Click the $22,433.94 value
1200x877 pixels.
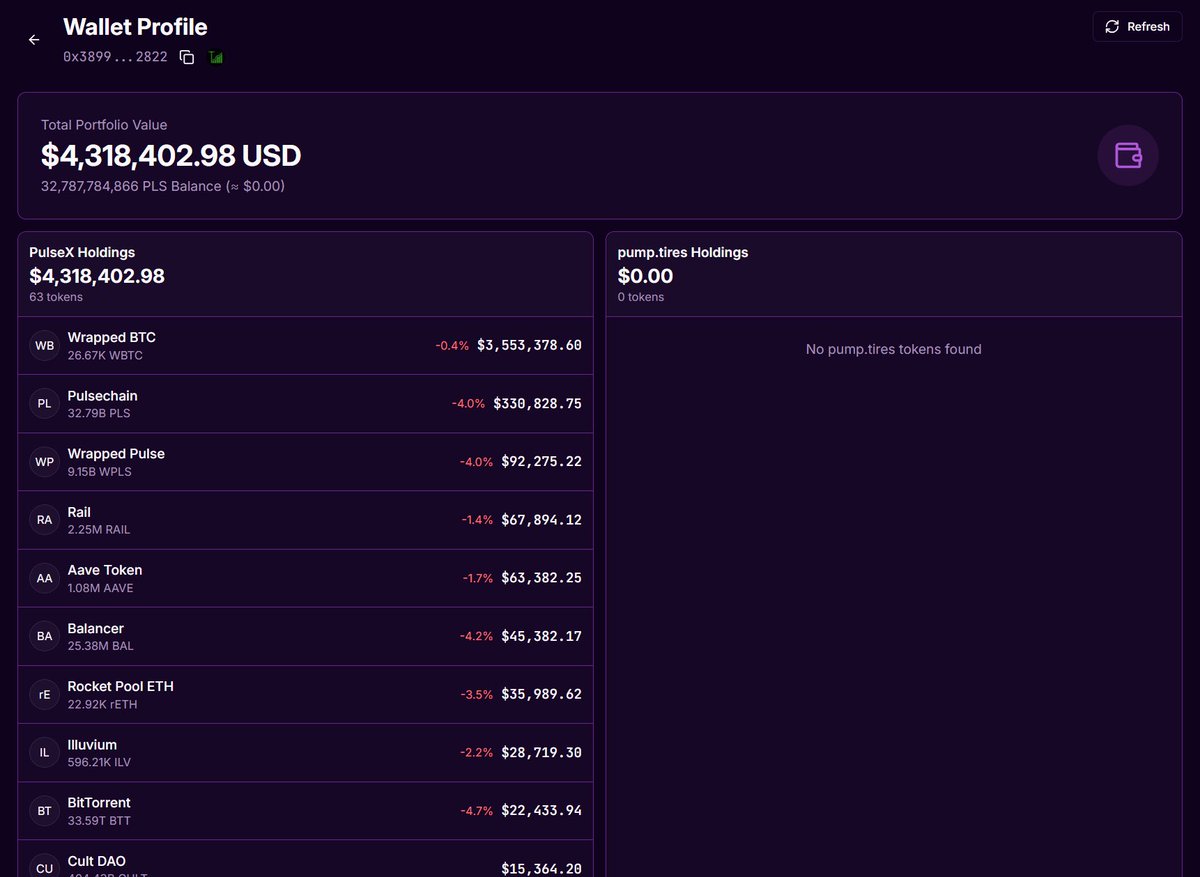pos(541,810)
